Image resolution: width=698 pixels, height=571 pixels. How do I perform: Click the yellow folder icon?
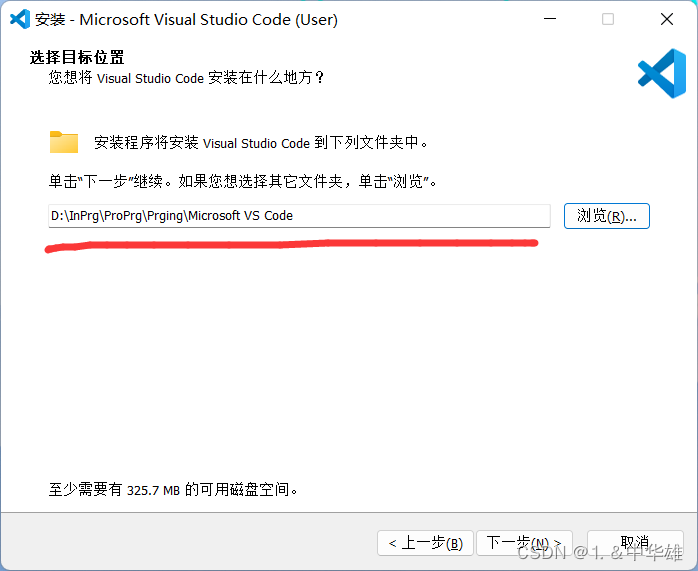[x=64, y=142]
